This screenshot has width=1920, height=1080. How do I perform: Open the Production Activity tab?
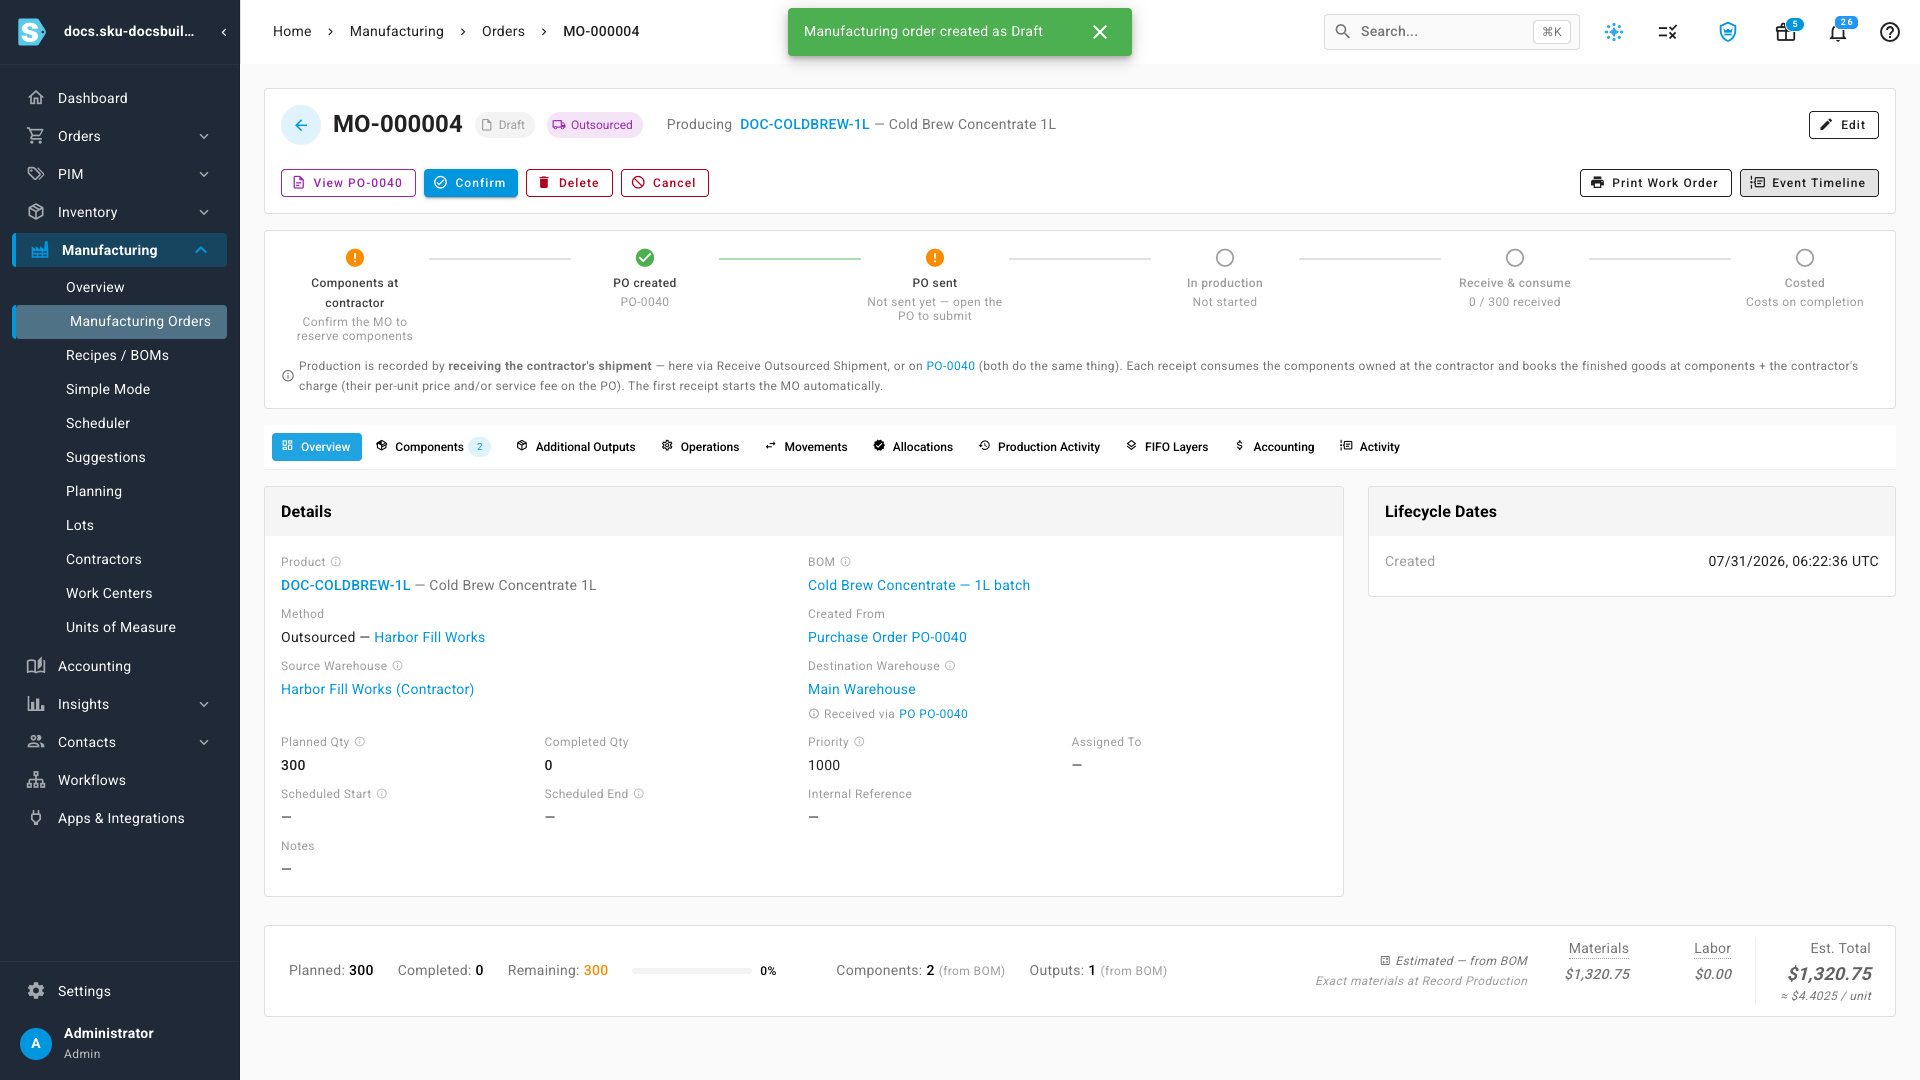click(x=1039, y=447)
